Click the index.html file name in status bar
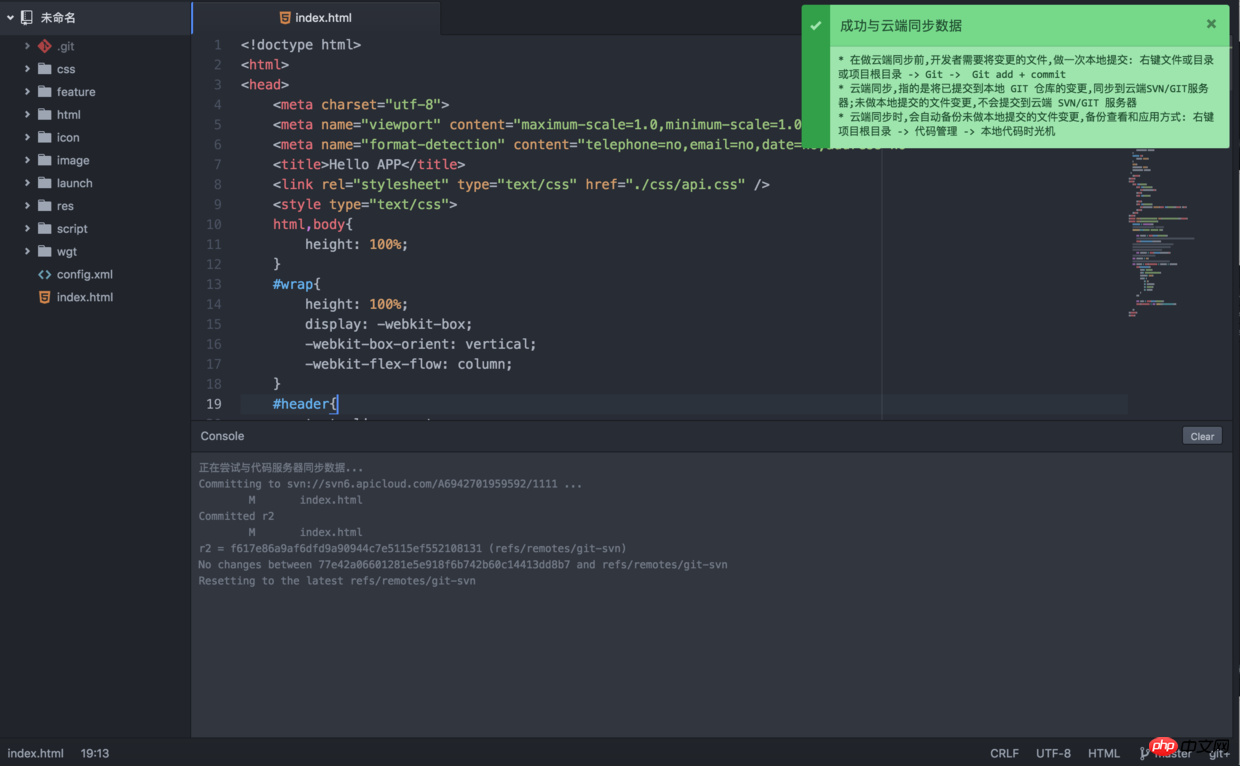 (x=36, y=753)
